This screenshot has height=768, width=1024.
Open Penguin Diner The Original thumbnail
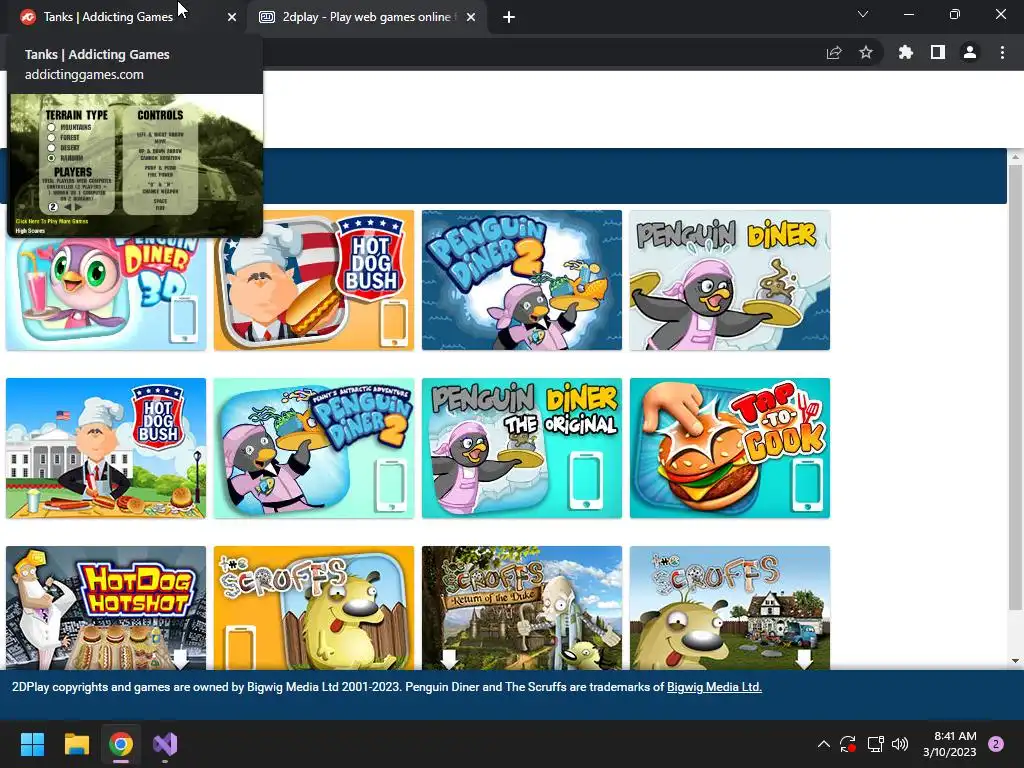coord(522,448)
